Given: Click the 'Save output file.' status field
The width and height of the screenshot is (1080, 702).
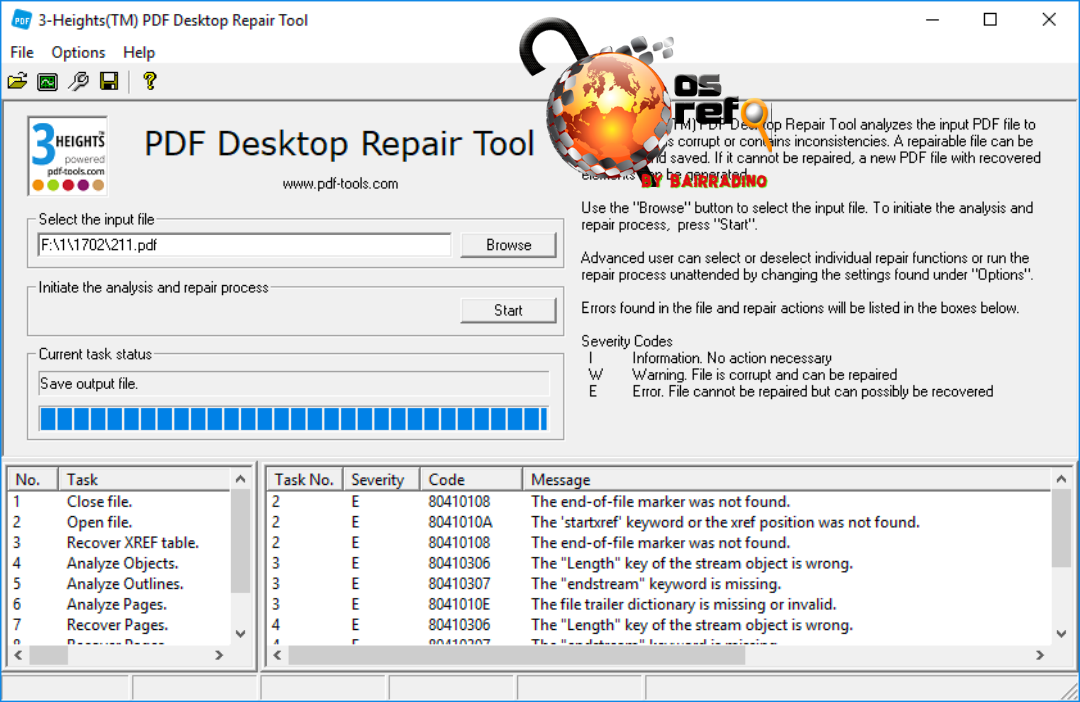Looking at the screenshot, I should 294,384.
